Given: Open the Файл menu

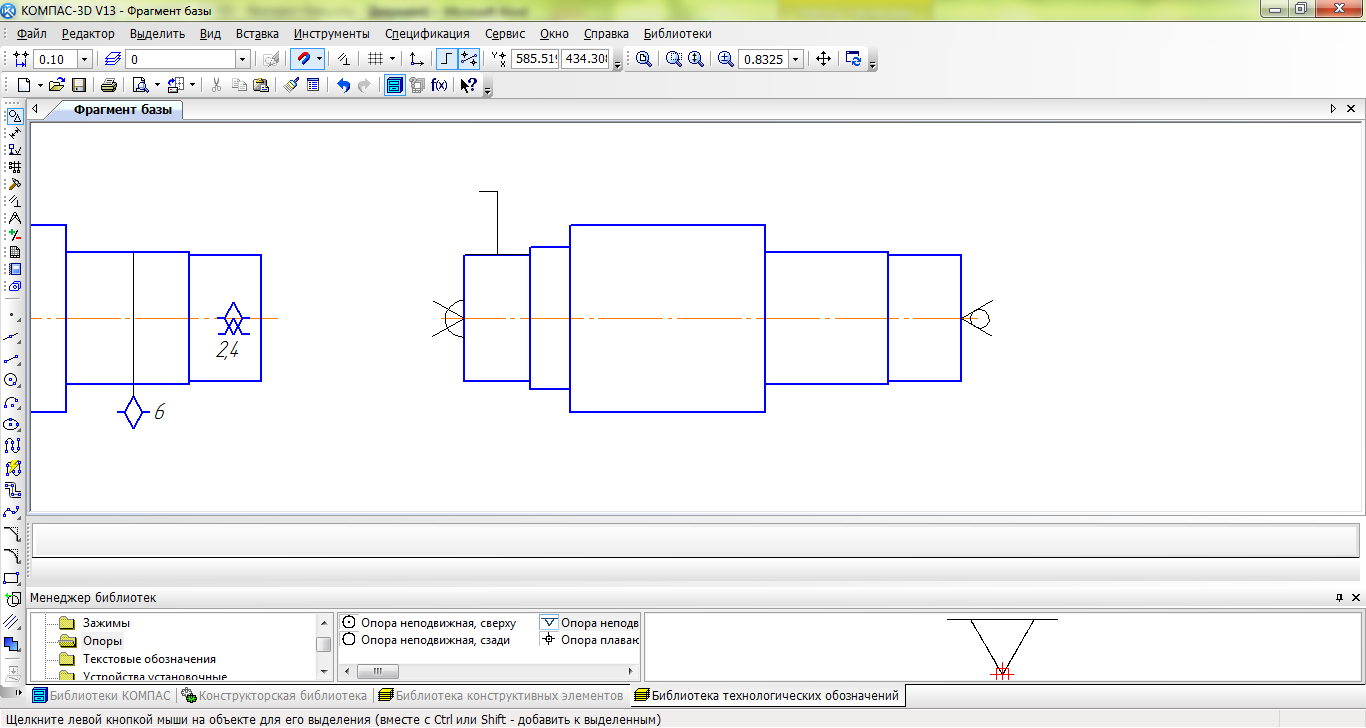Looking at the screenshot, I should (32, 33).
